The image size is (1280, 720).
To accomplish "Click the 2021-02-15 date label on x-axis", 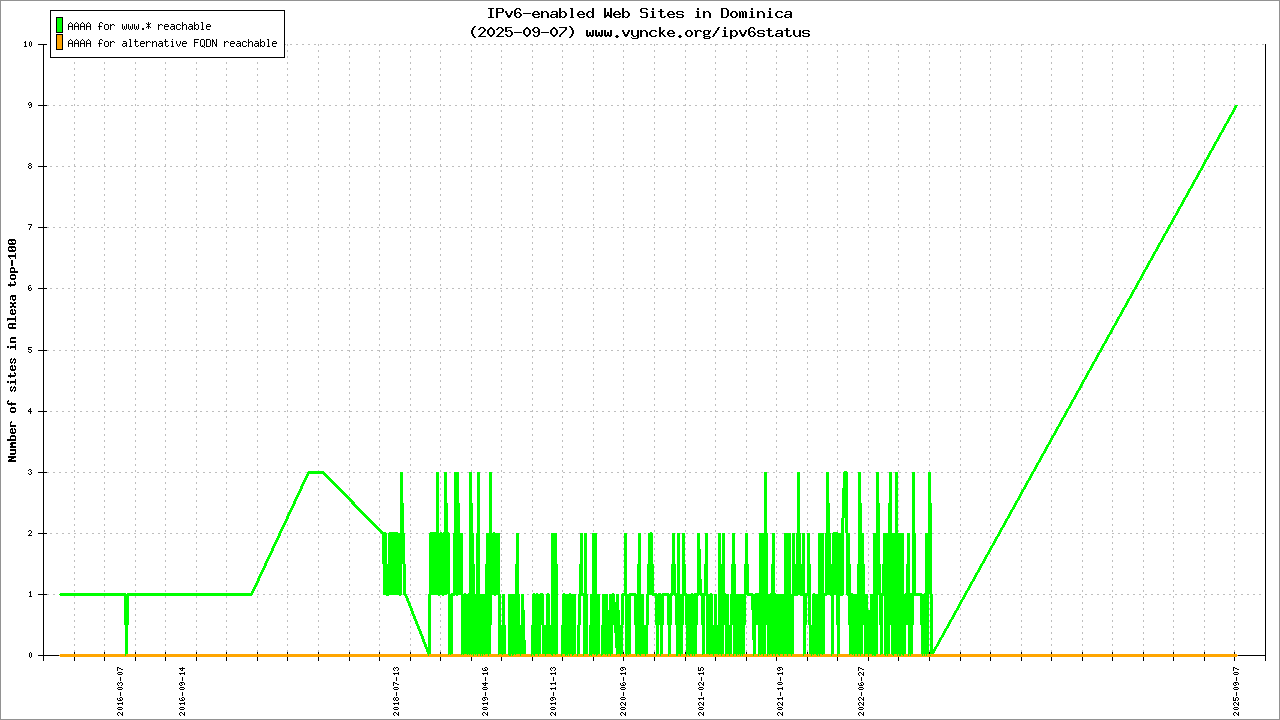I will pos(701,691).
